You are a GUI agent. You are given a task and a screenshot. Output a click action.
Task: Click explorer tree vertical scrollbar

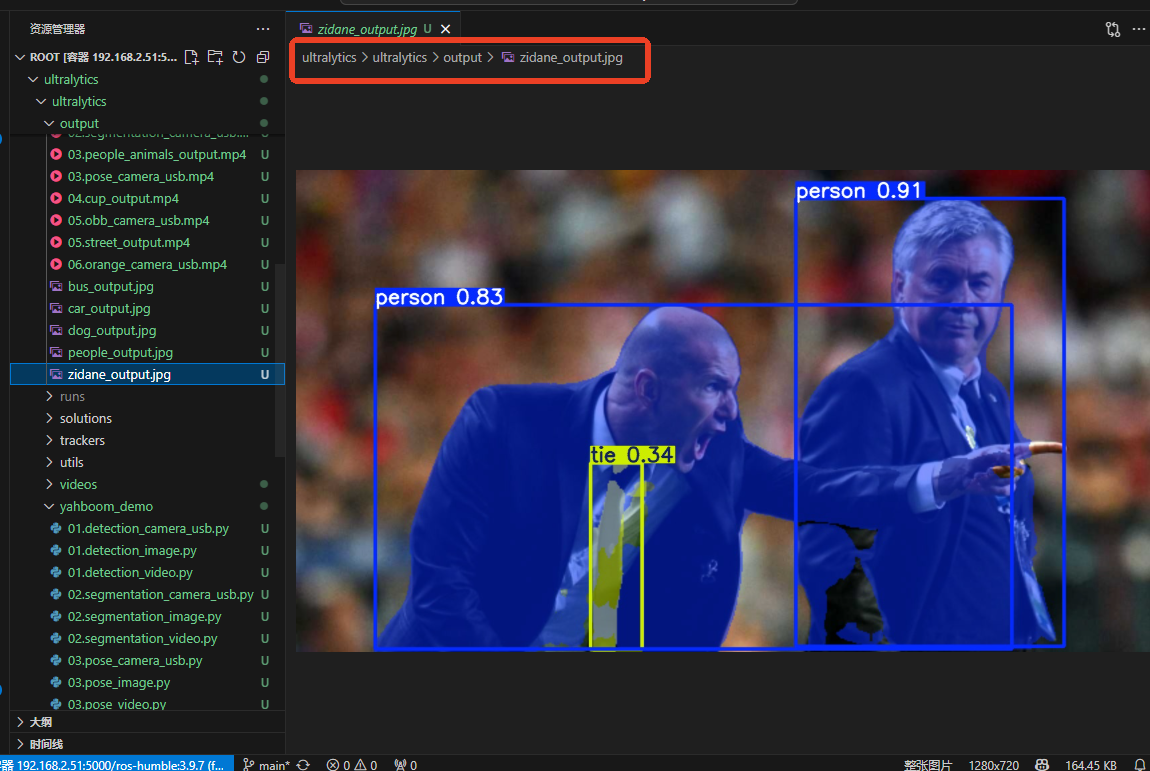click(279, 359)
